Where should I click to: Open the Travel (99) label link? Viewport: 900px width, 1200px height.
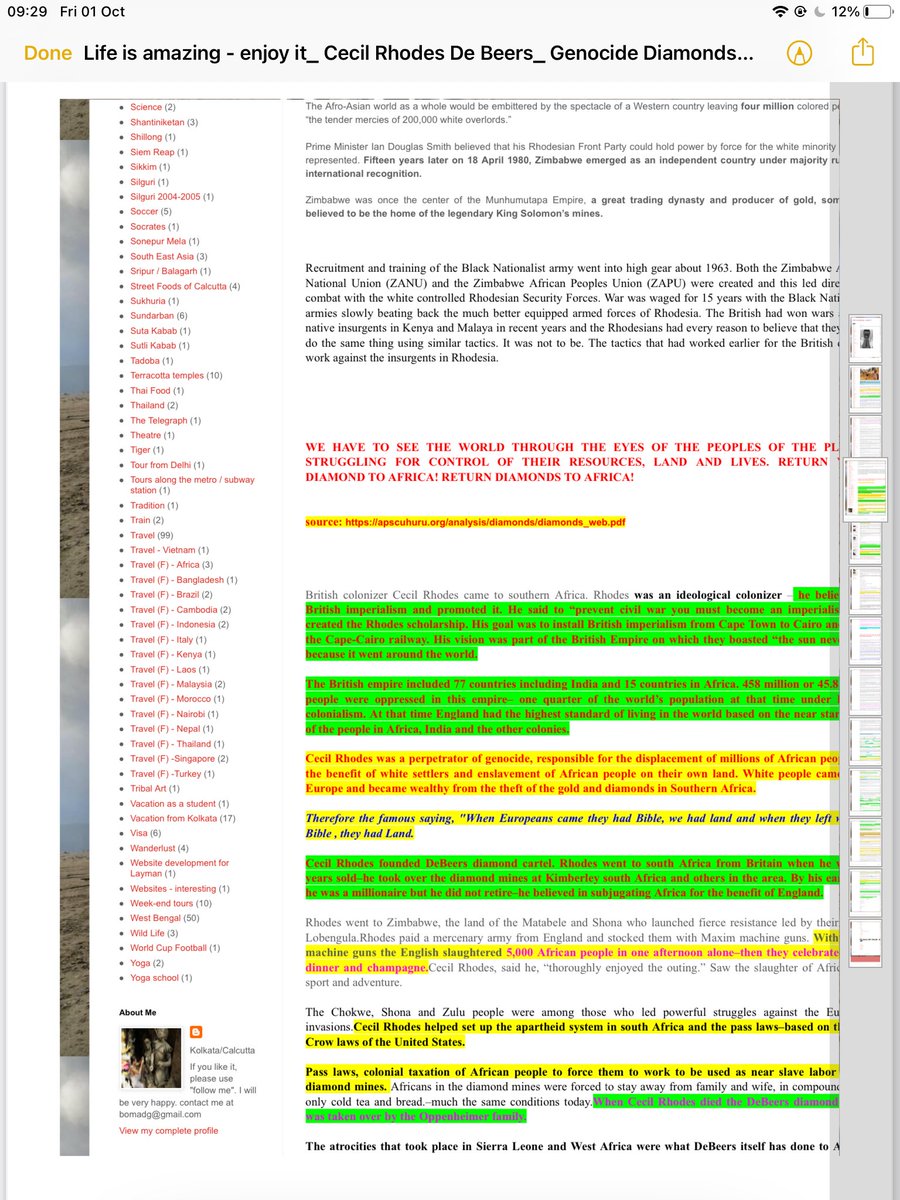click(x=142, y=536)
